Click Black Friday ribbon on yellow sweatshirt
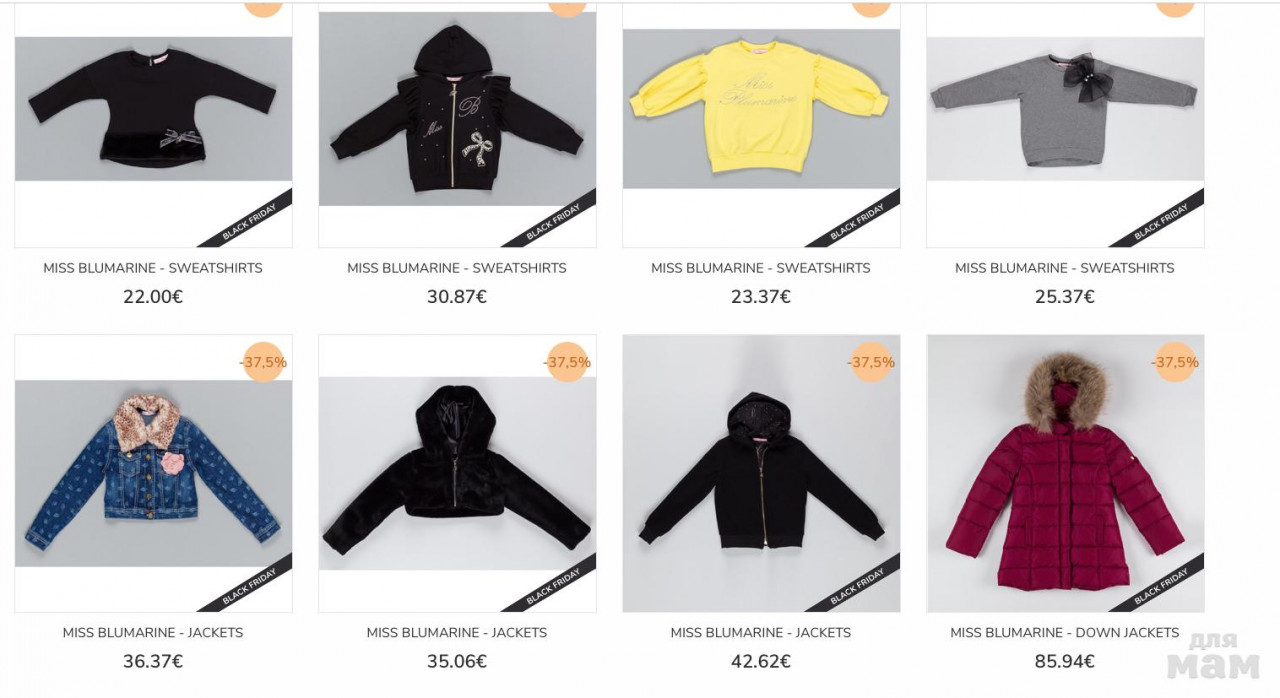Viewport: 1280px width, 698px height. tap(858, 222)
